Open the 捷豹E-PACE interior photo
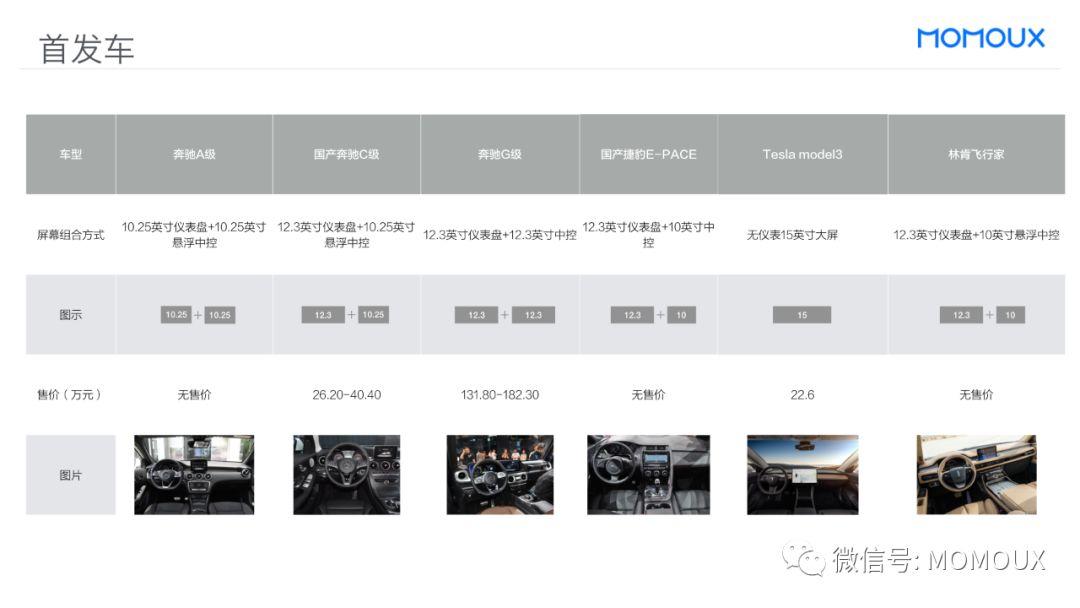Viewport: 1080px width, 608px height. 648,474
